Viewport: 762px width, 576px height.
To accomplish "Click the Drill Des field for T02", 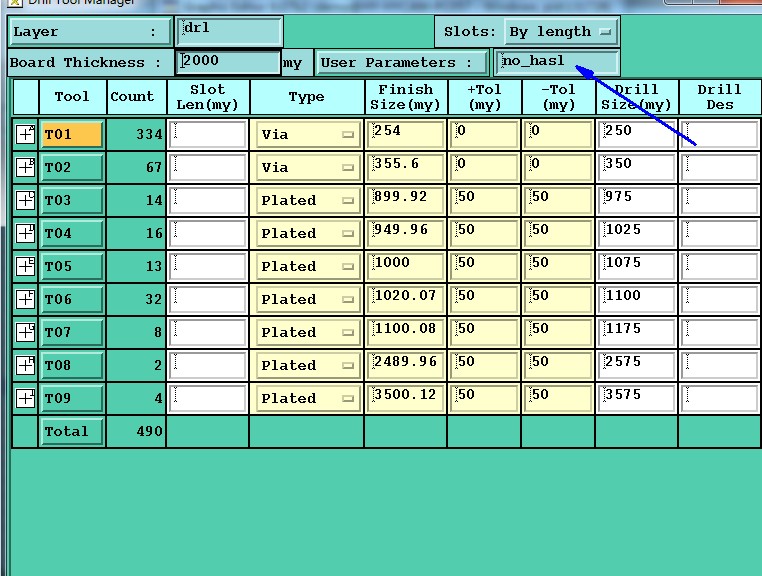I will tap(721, 167).
